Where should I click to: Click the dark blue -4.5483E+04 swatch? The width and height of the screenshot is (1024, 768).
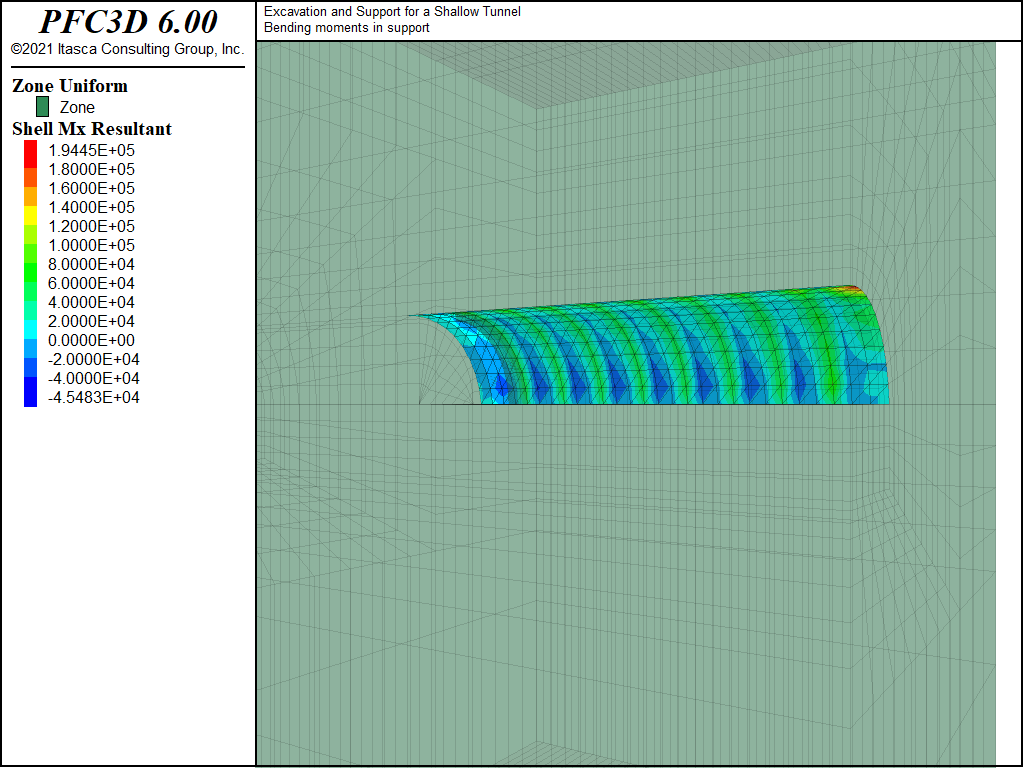[31, 397]
